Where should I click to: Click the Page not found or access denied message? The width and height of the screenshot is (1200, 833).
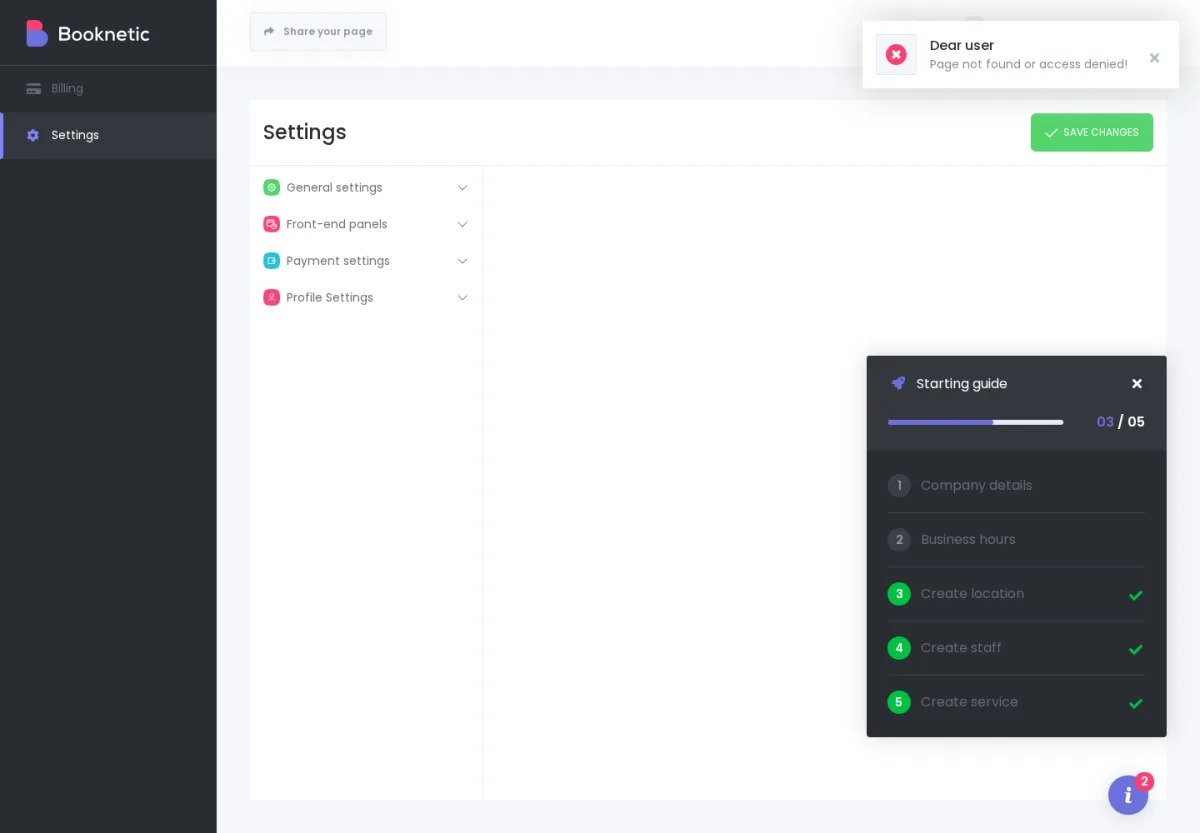click(1028, 65)
